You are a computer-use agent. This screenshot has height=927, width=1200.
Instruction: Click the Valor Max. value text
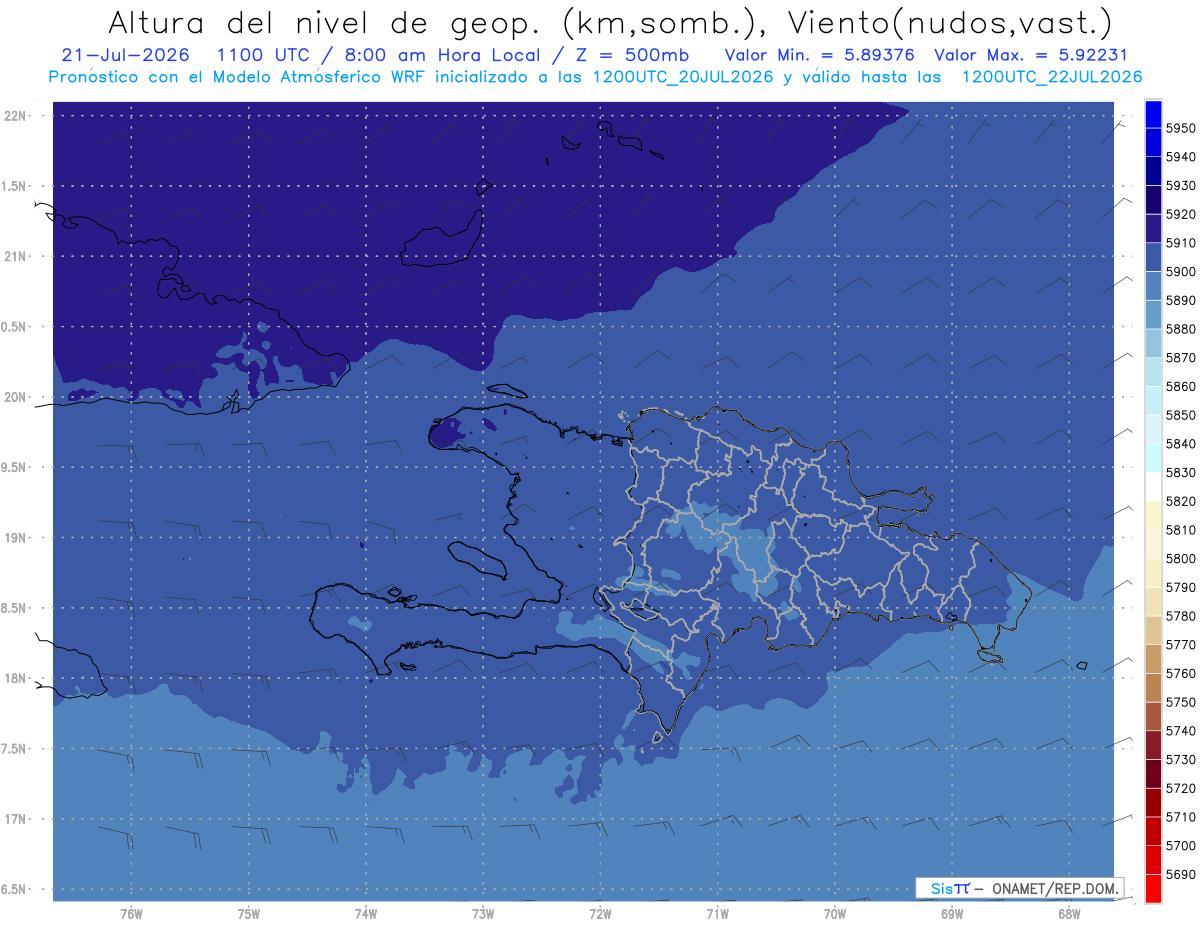point(1030,55)
